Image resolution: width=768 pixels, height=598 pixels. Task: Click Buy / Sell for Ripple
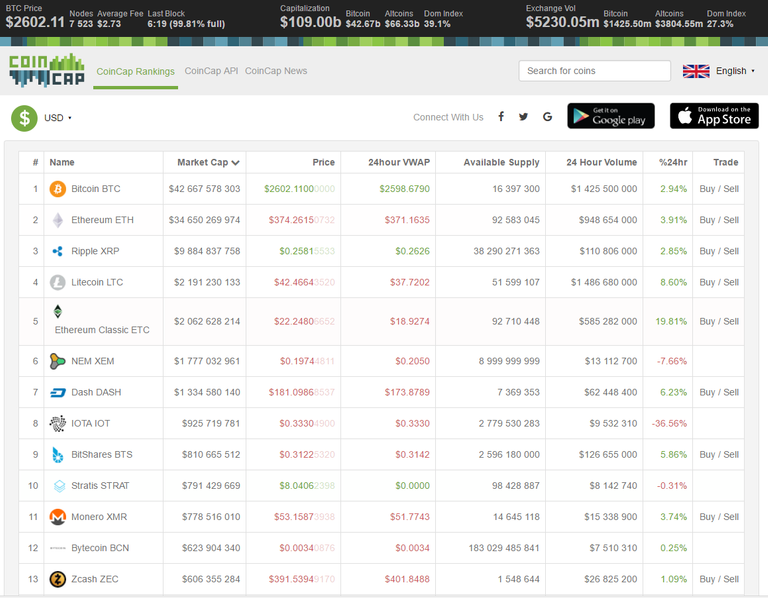(x=719, y=251)
